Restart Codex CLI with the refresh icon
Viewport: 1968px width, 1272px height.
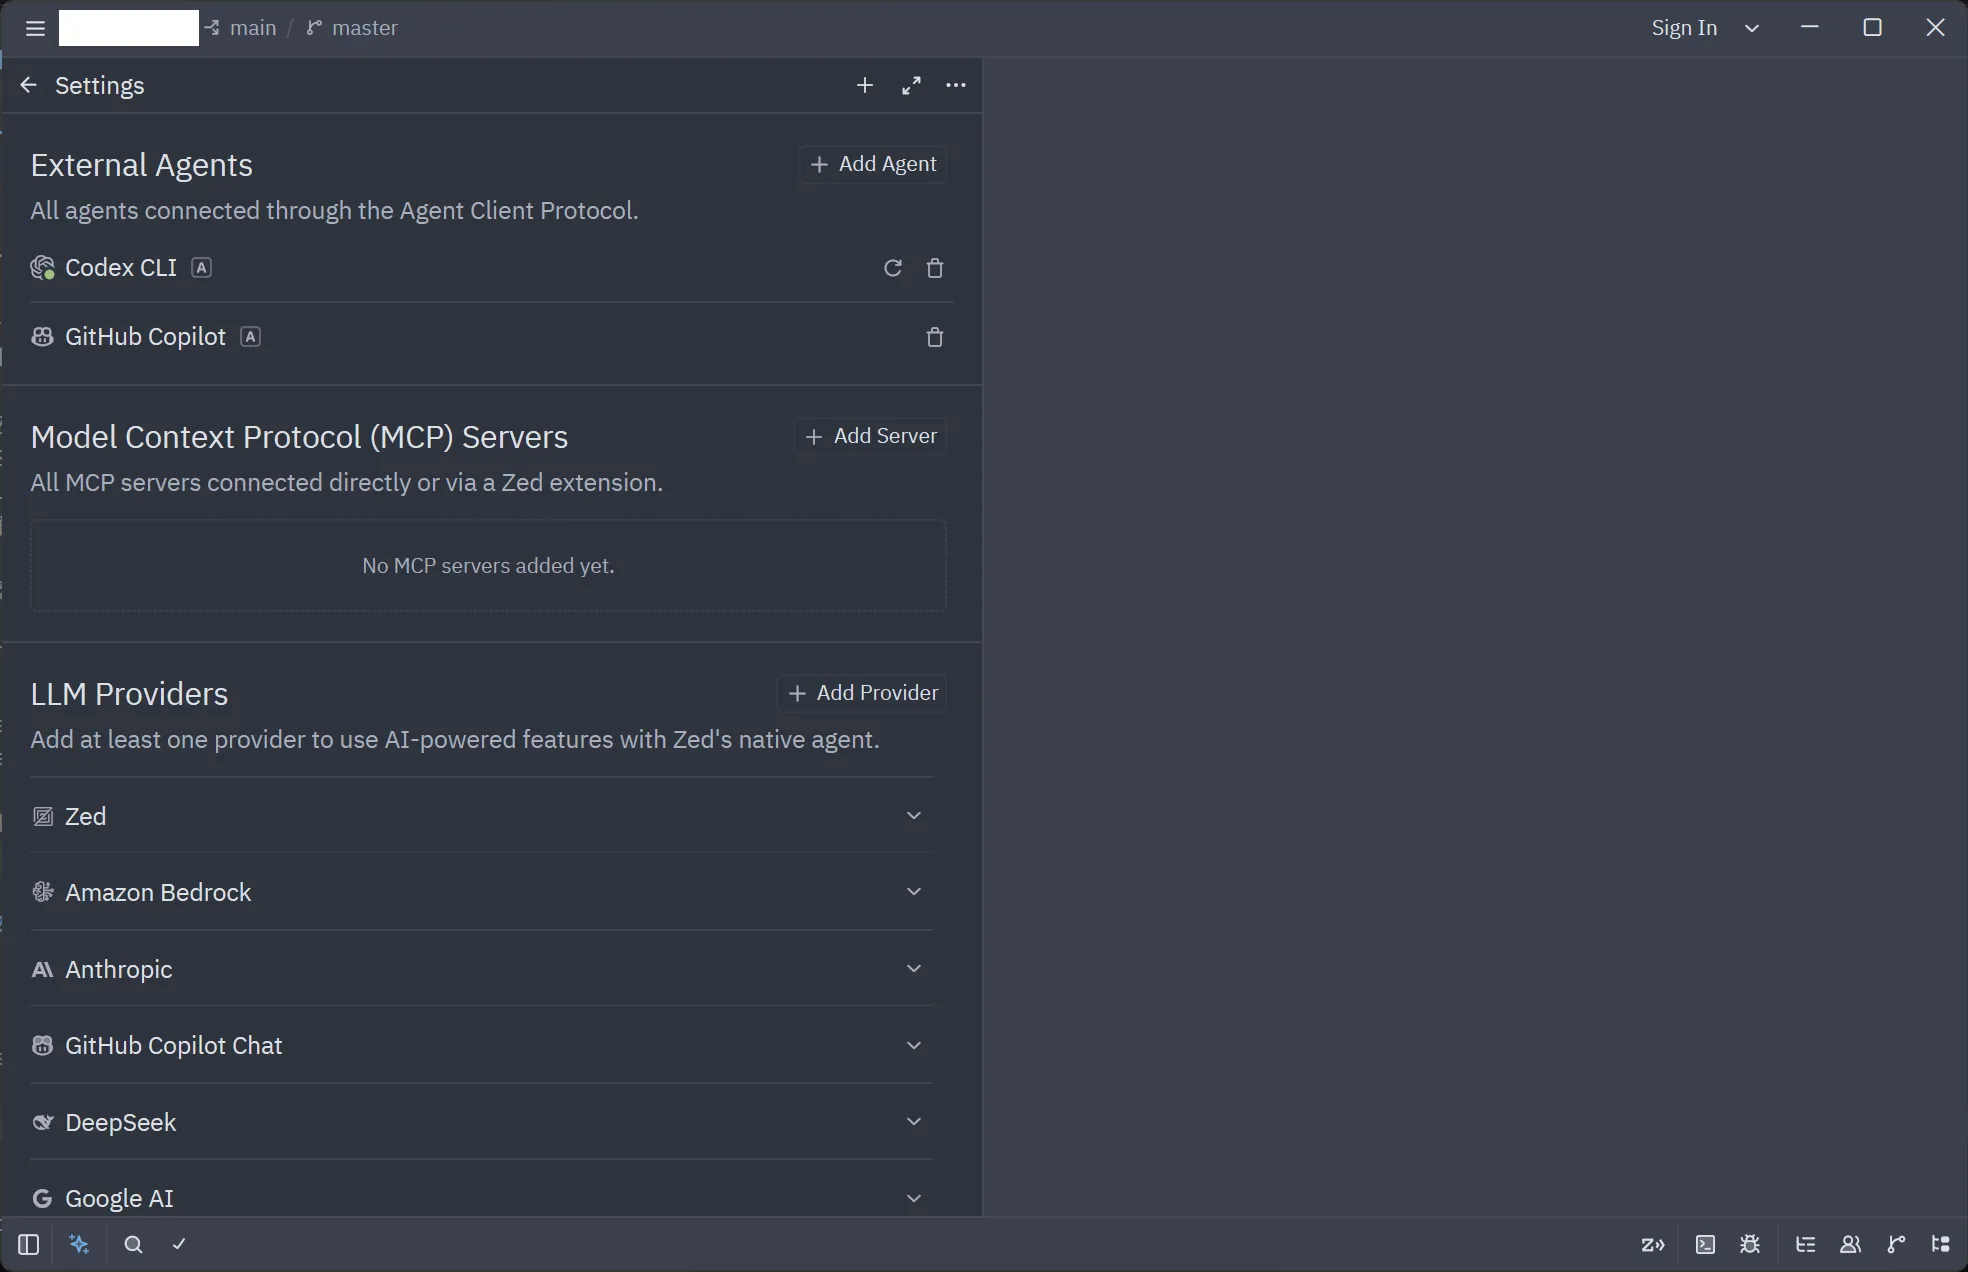pos(893,268)
